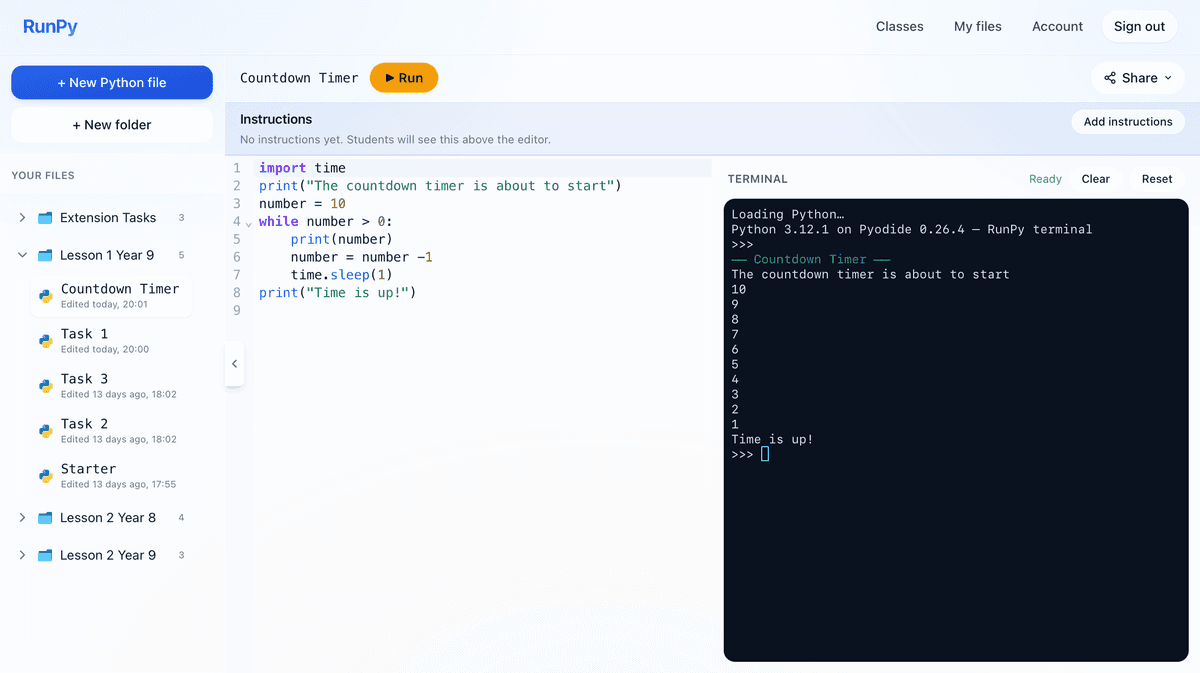Click the Lesson 1 Year 9 folder icon
Image resolution: width=1200 pixels, height=673 pixels.
tap(45, 255)
